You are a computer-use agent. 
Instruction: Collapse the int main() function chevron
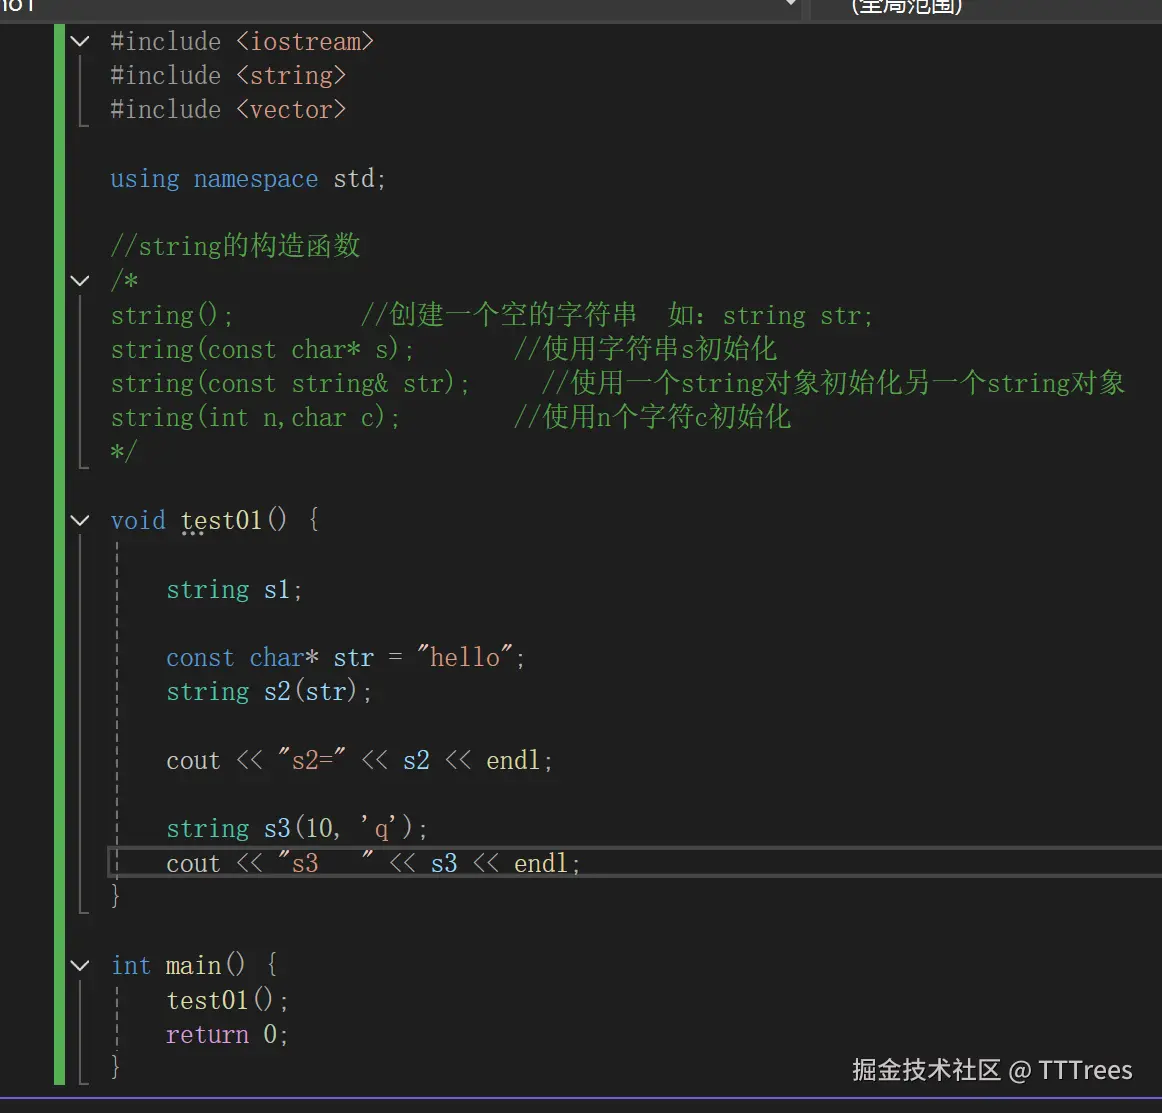(x=80, y=966)
